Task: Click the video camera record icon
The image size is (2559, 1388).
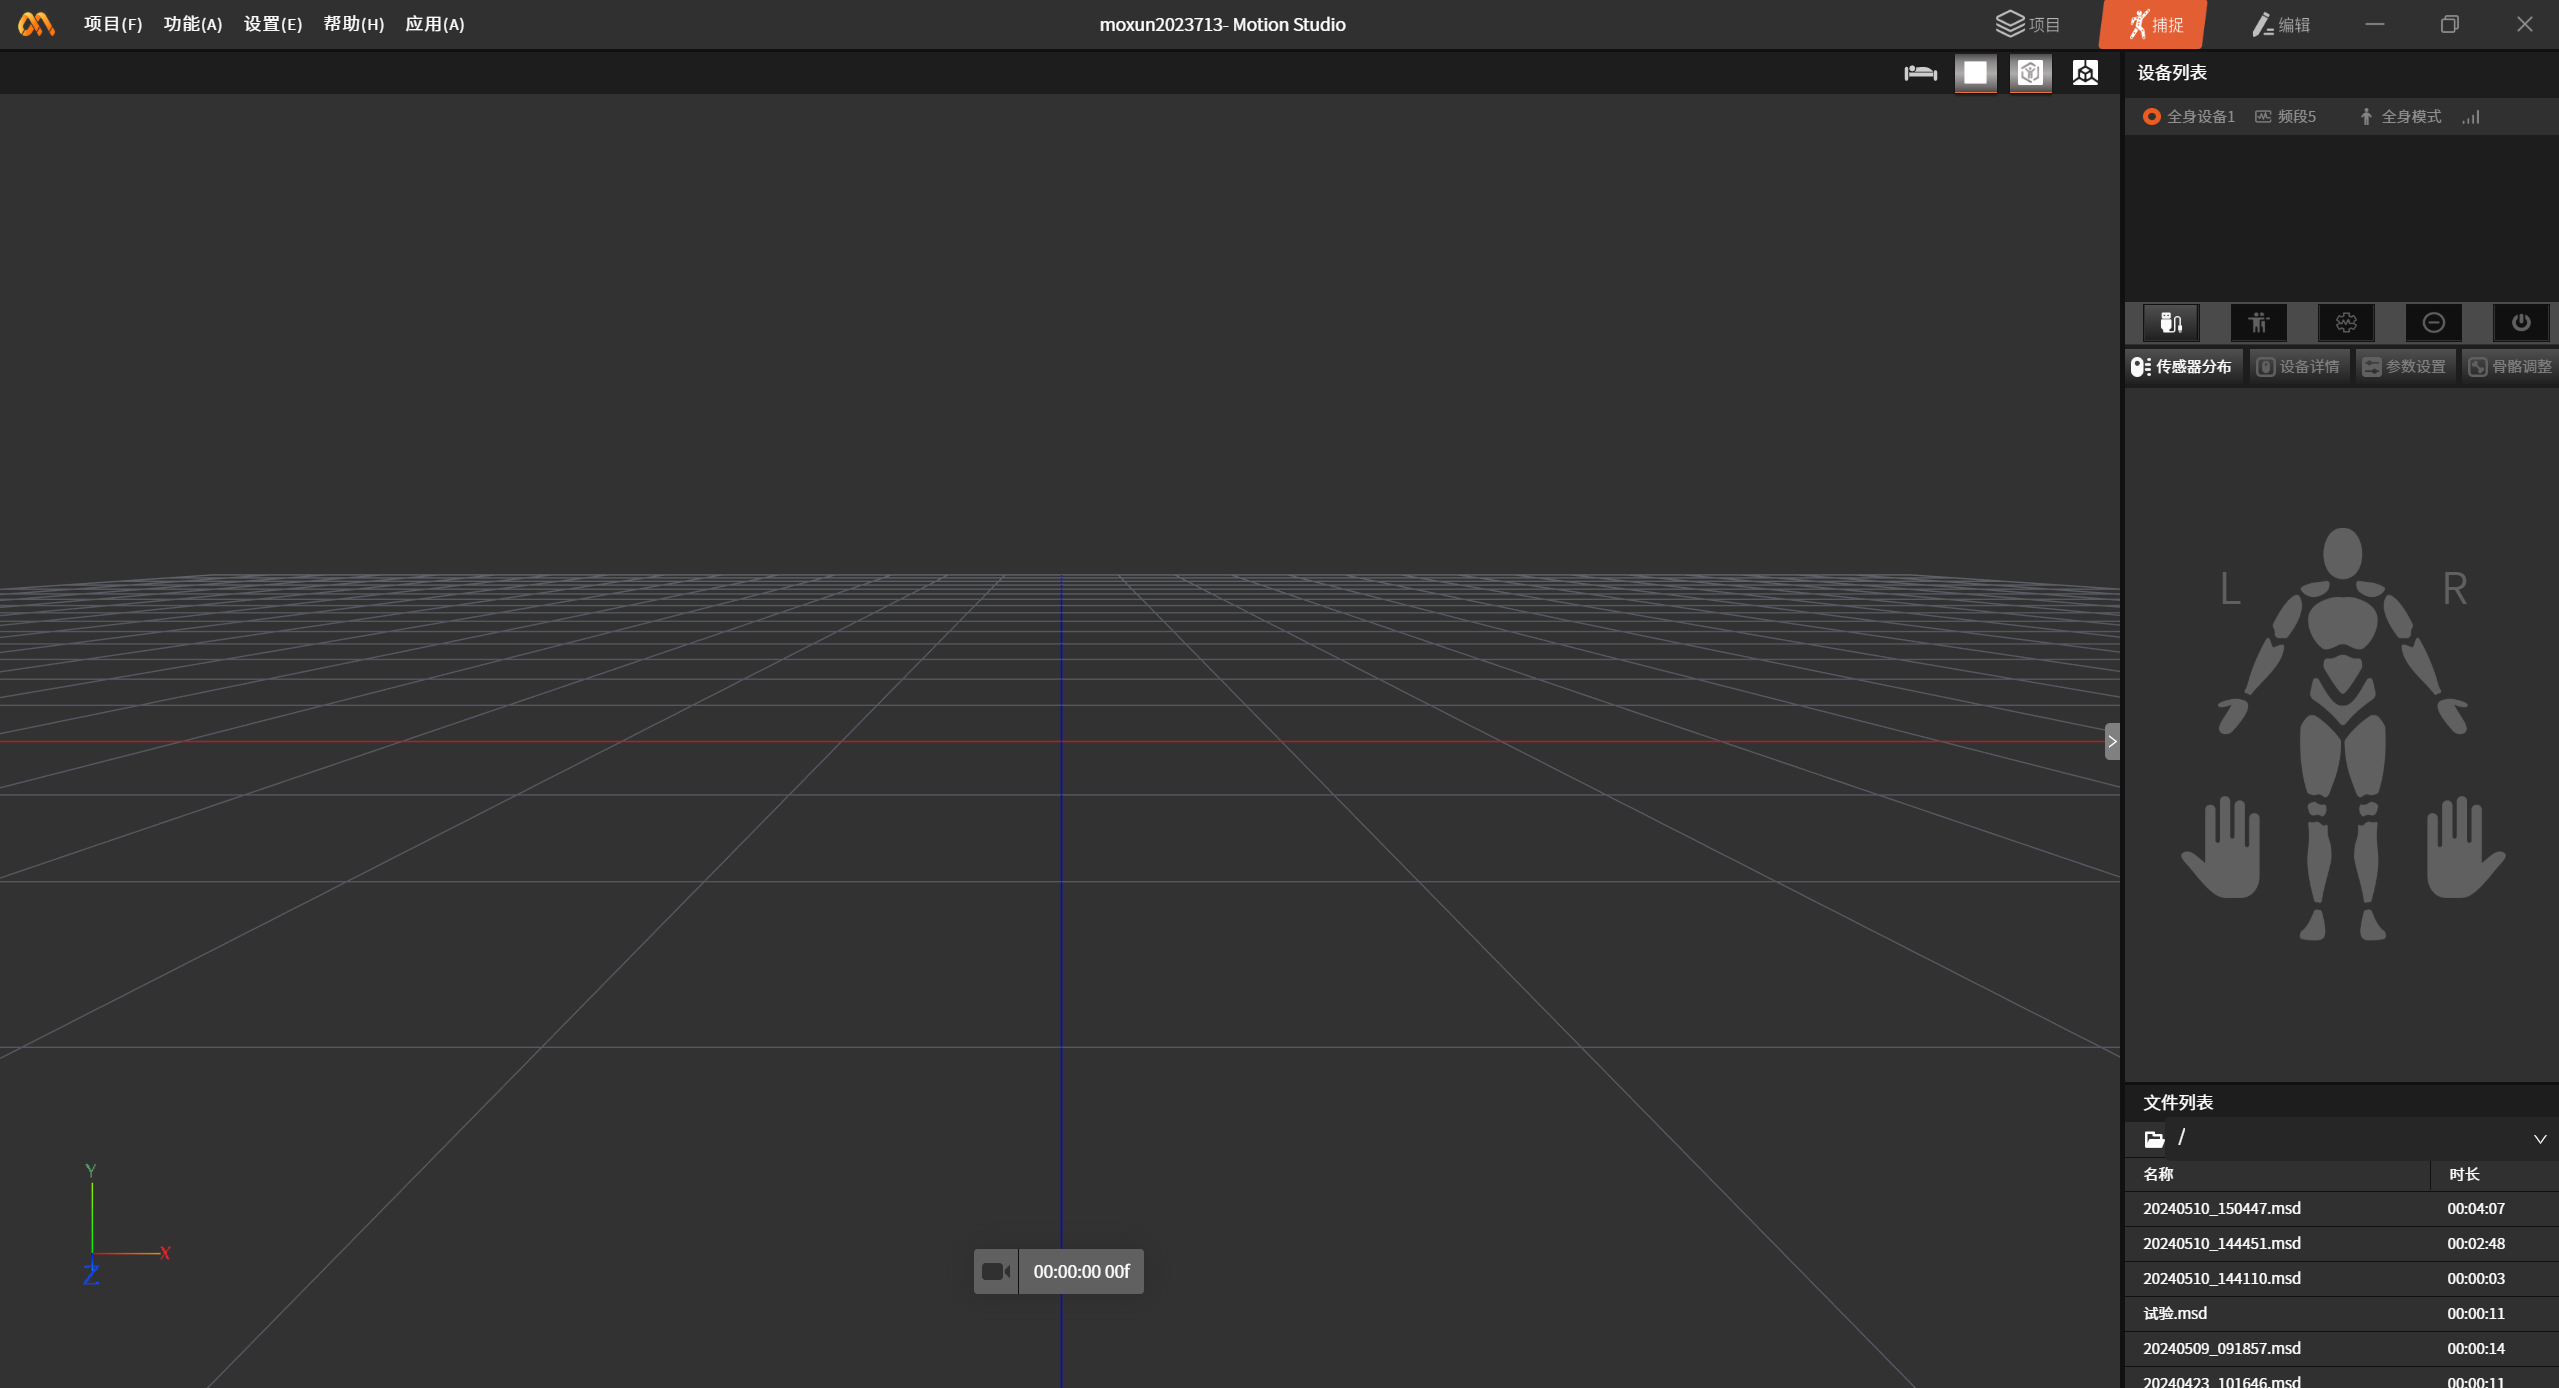Action: point(996,1271)
